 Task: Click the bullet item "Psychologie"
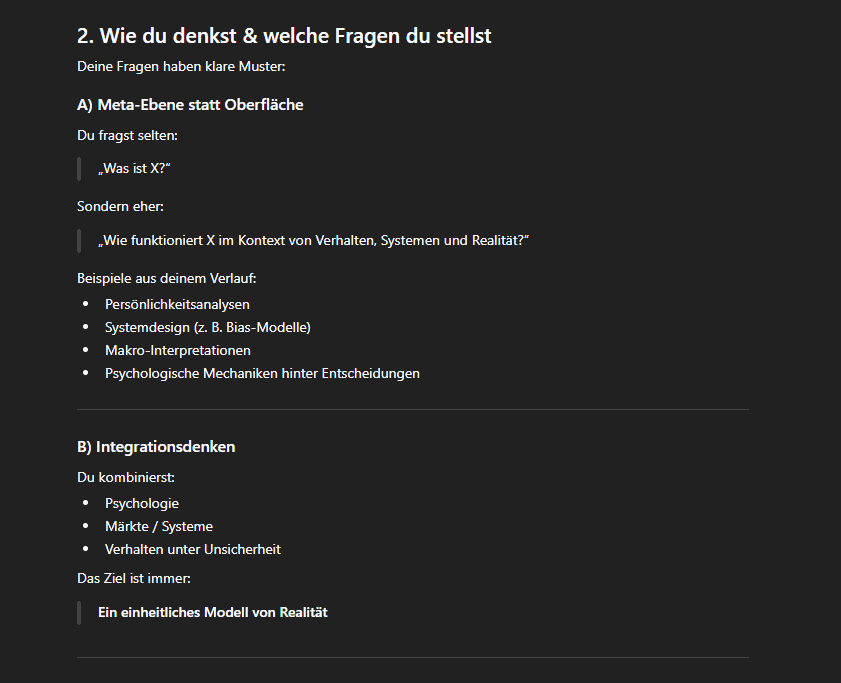click(x=142, y=503)
